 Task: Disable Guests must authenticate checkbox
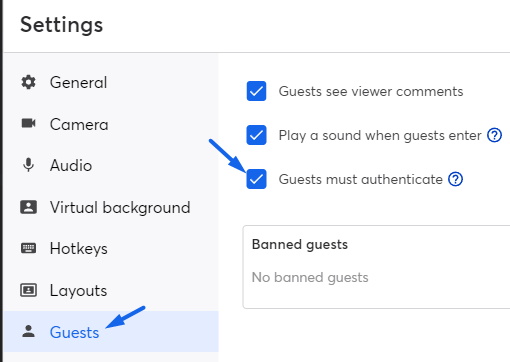click(x=256, y=179)
